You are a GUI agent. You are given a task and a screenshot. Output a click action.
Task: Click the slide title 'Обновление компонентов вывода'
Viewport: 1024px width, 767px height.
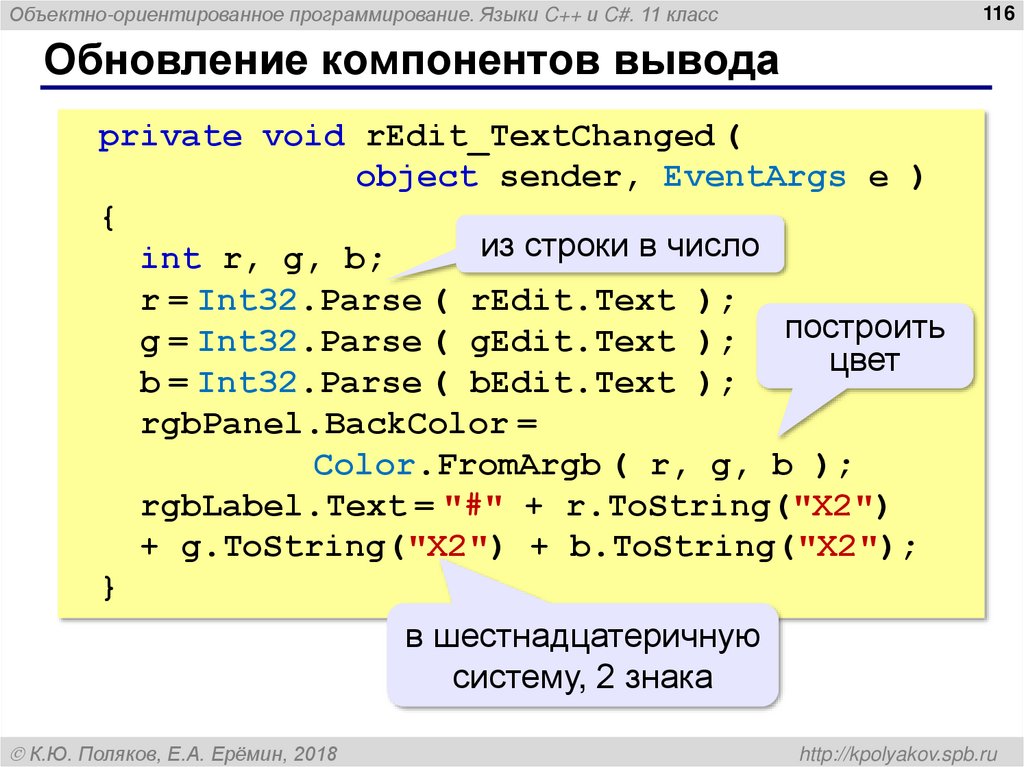pyautogui.click(x=411, y=60)
